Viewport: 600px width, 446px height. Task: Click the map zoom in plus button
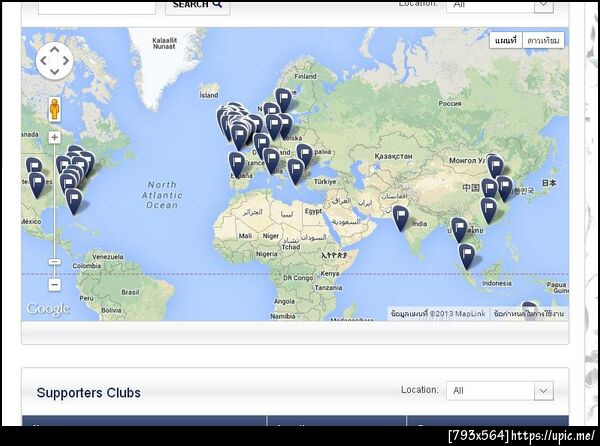pyautogui.click(x=54, y=138)
